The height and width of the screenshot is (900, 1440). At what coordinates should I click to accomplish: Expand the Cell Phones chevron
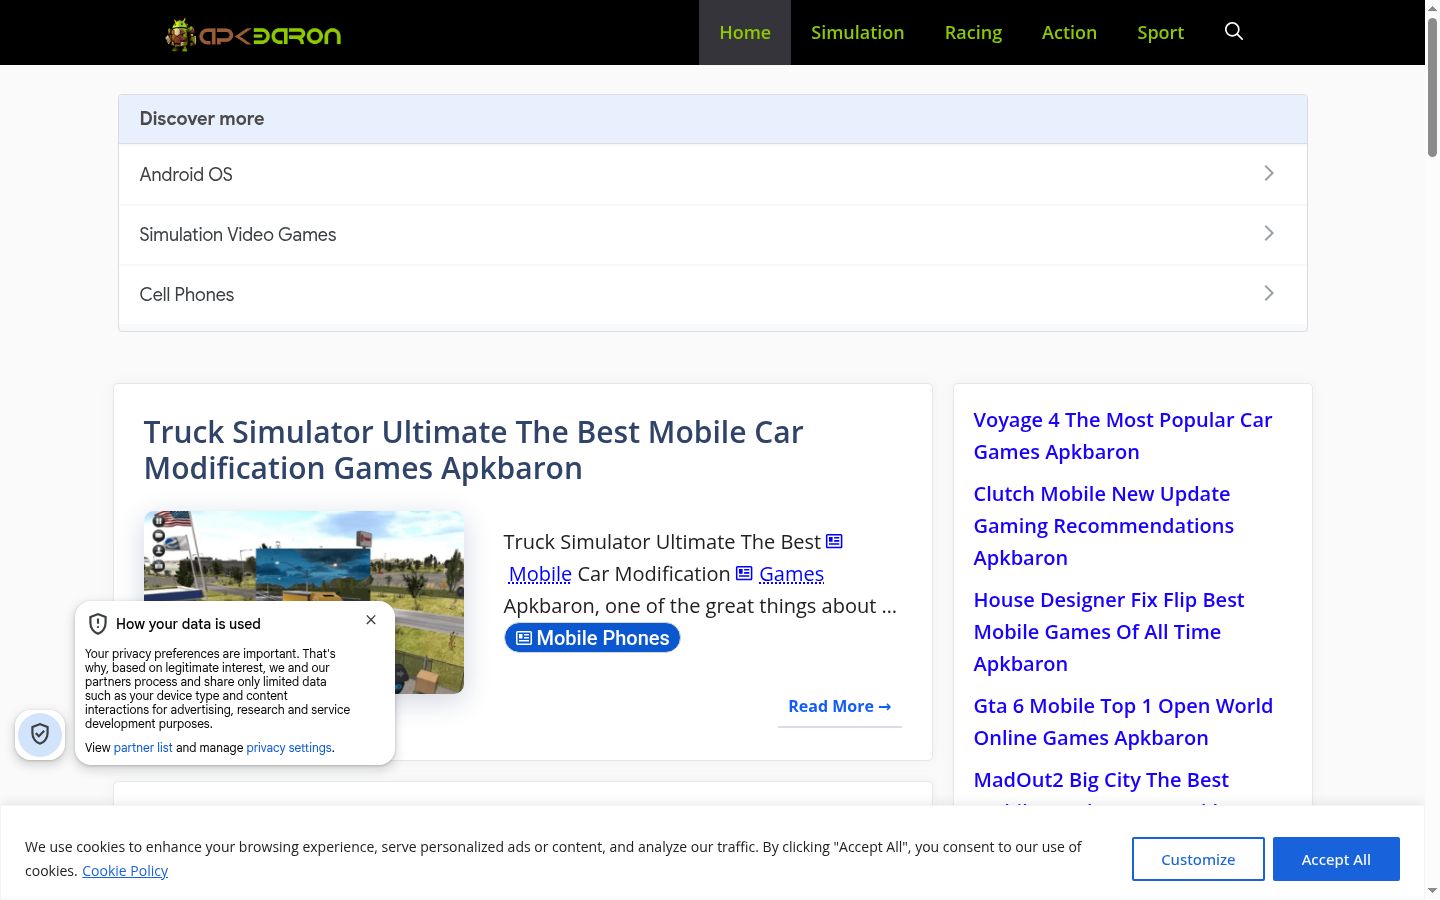pos(1269,293)
